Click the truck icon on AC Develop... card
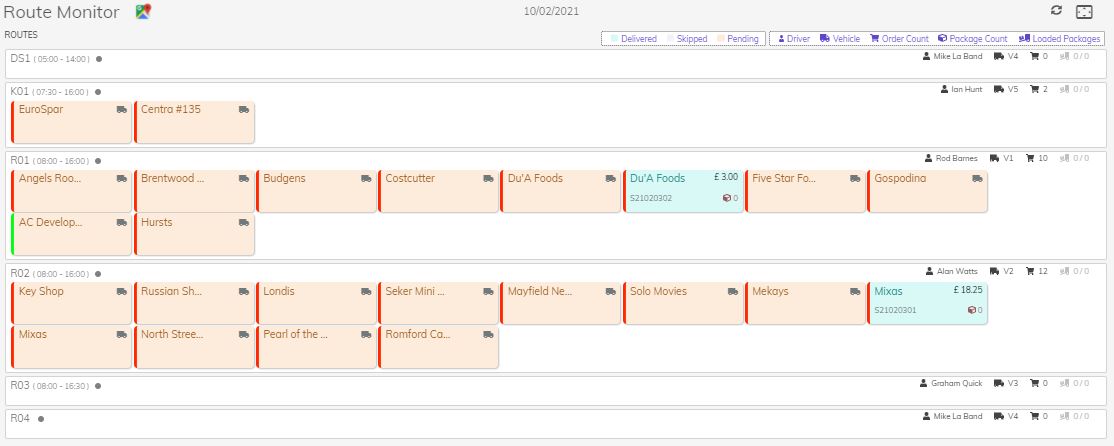The height and width of the screenshot is (446, 1114). (x=121, y=223)
